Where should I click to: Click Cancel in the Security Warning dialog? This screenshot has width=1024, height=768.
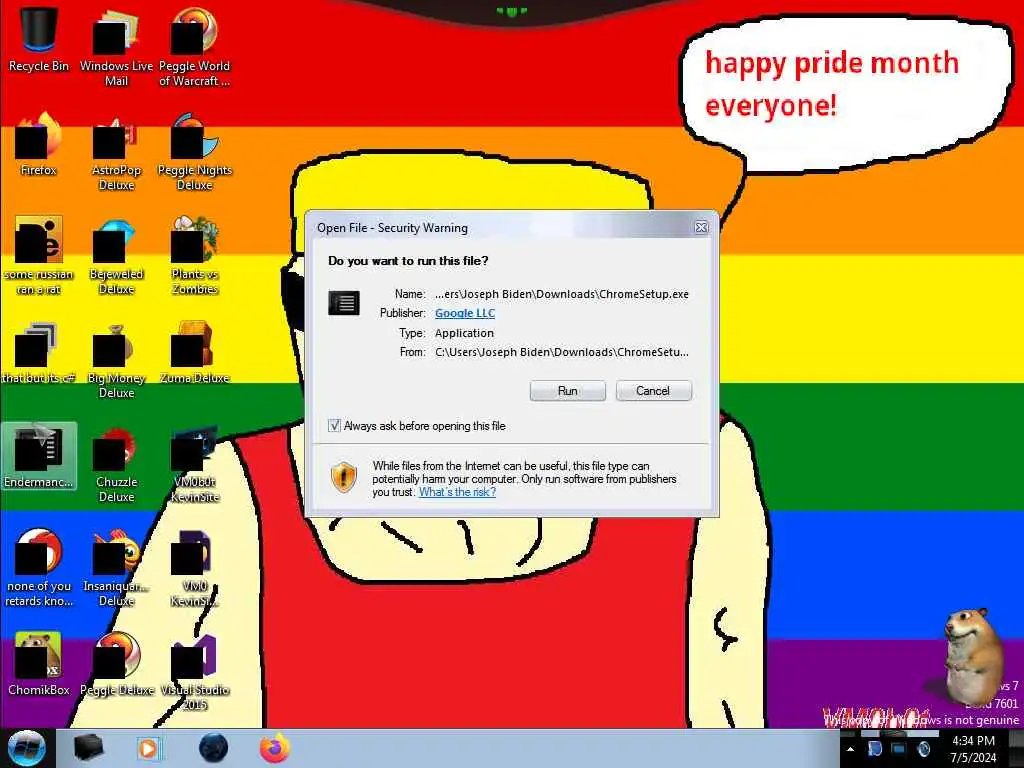pos(653,391)
